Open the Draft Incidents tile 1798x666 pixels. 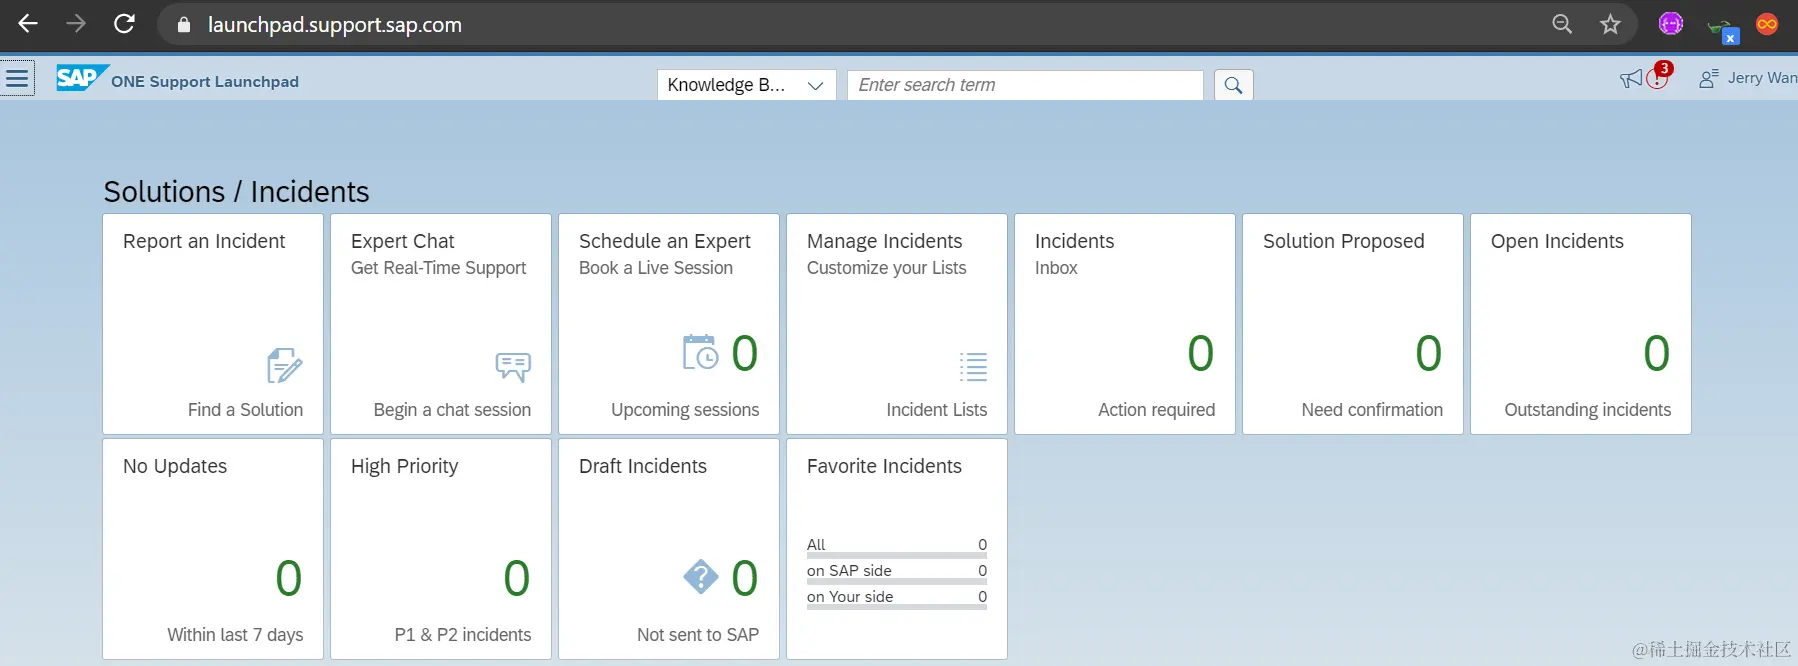pos(669,549)
